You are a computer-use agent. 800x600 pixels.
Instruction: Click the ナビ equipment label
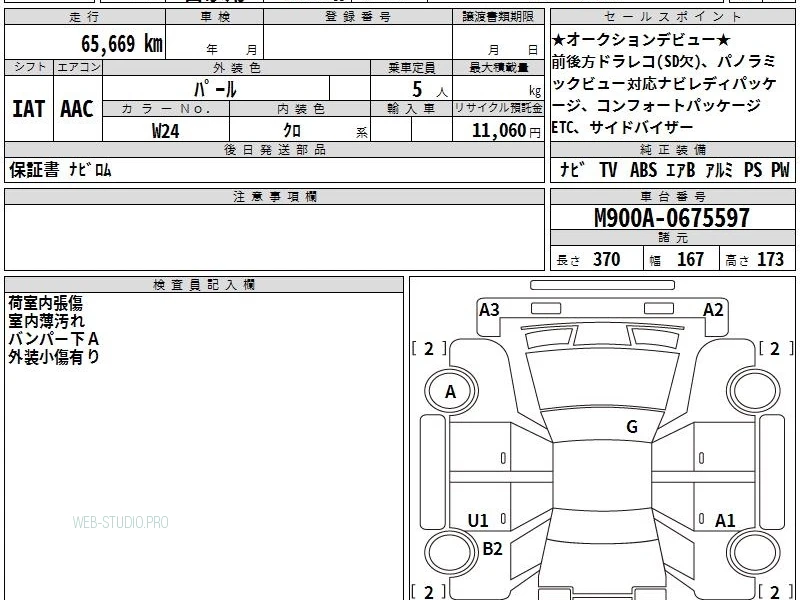point(572,170)
